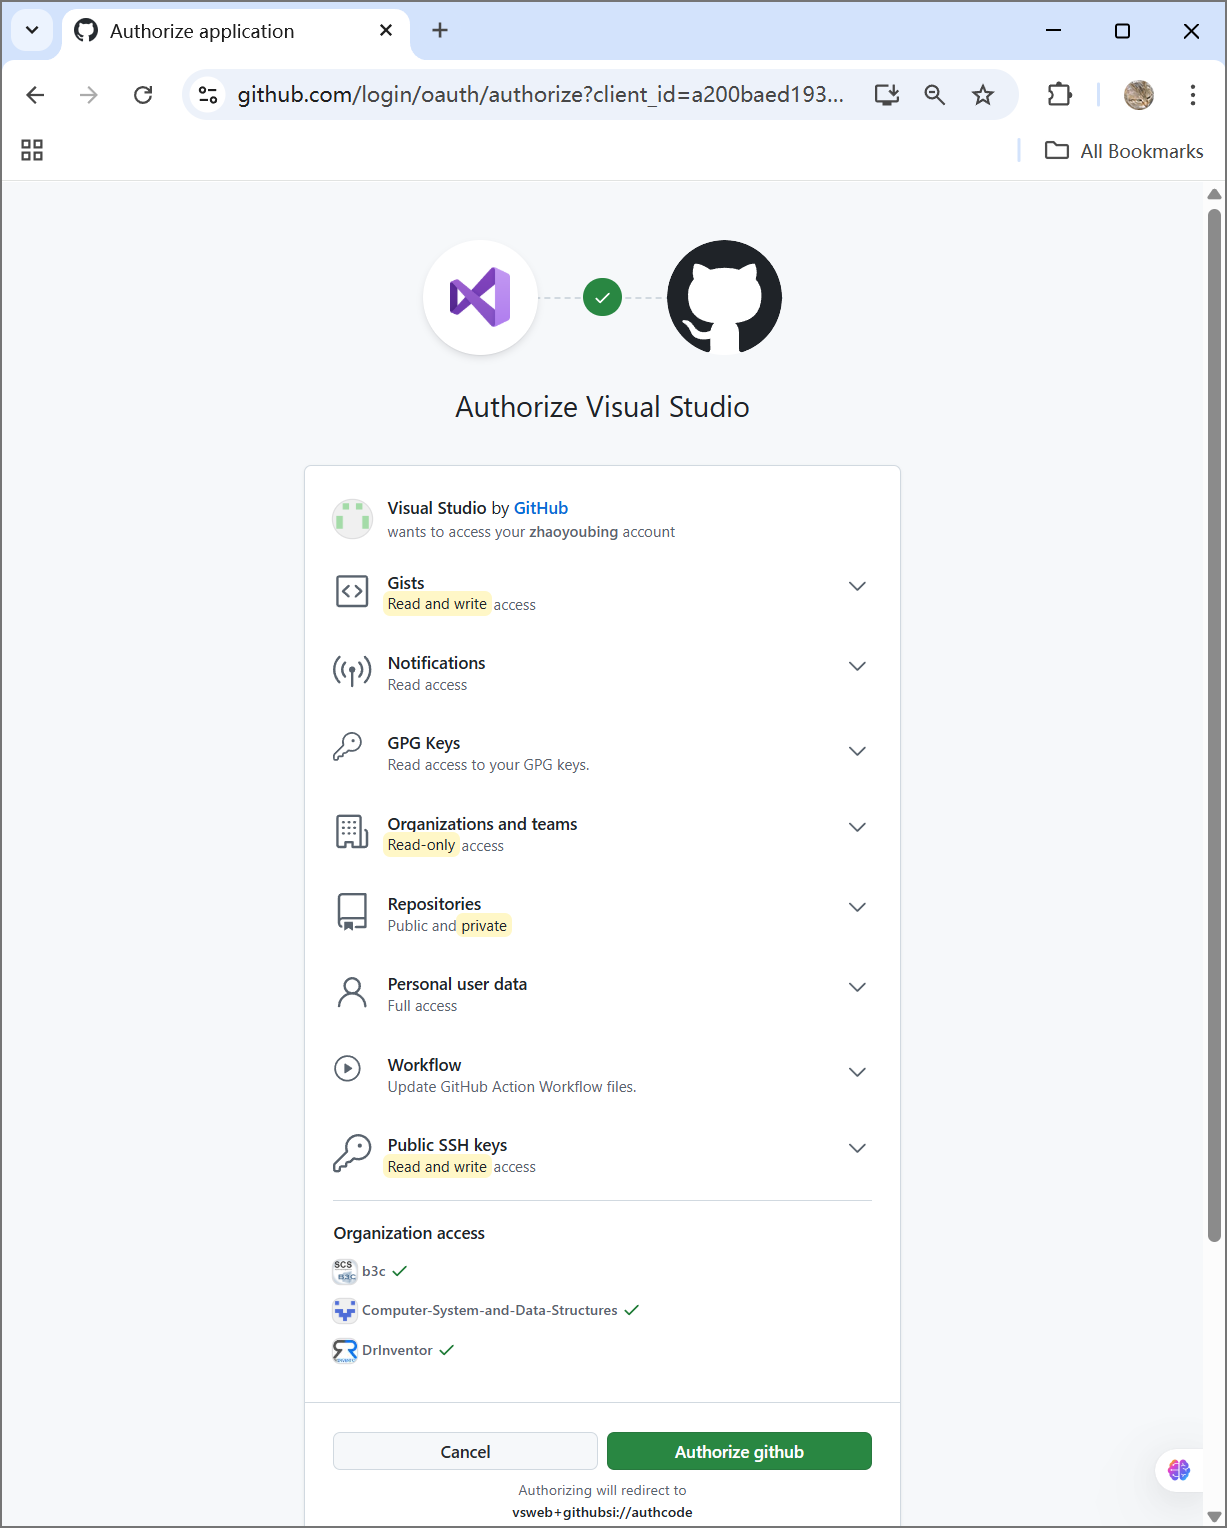The image size is (1227, 1528).
Task: Bookmark this page with the star icon
Action: coord(983,95)
